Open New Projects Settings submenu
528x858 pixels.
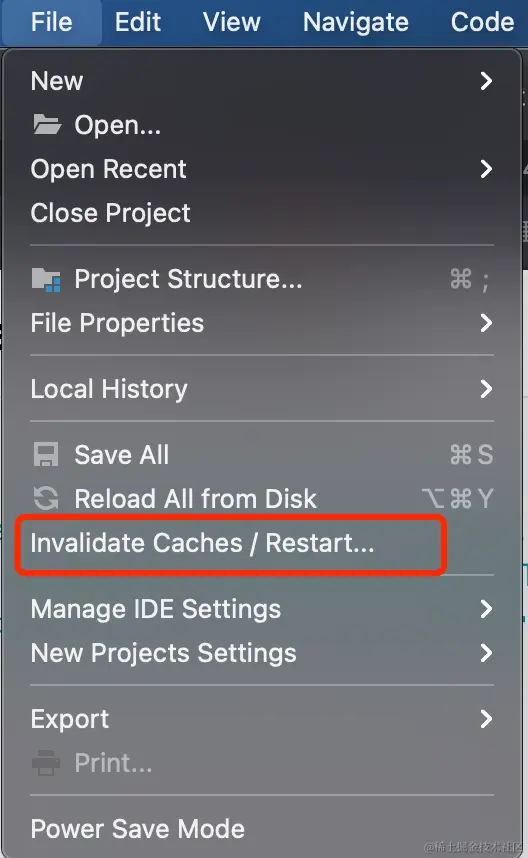[x=263, y=653]
